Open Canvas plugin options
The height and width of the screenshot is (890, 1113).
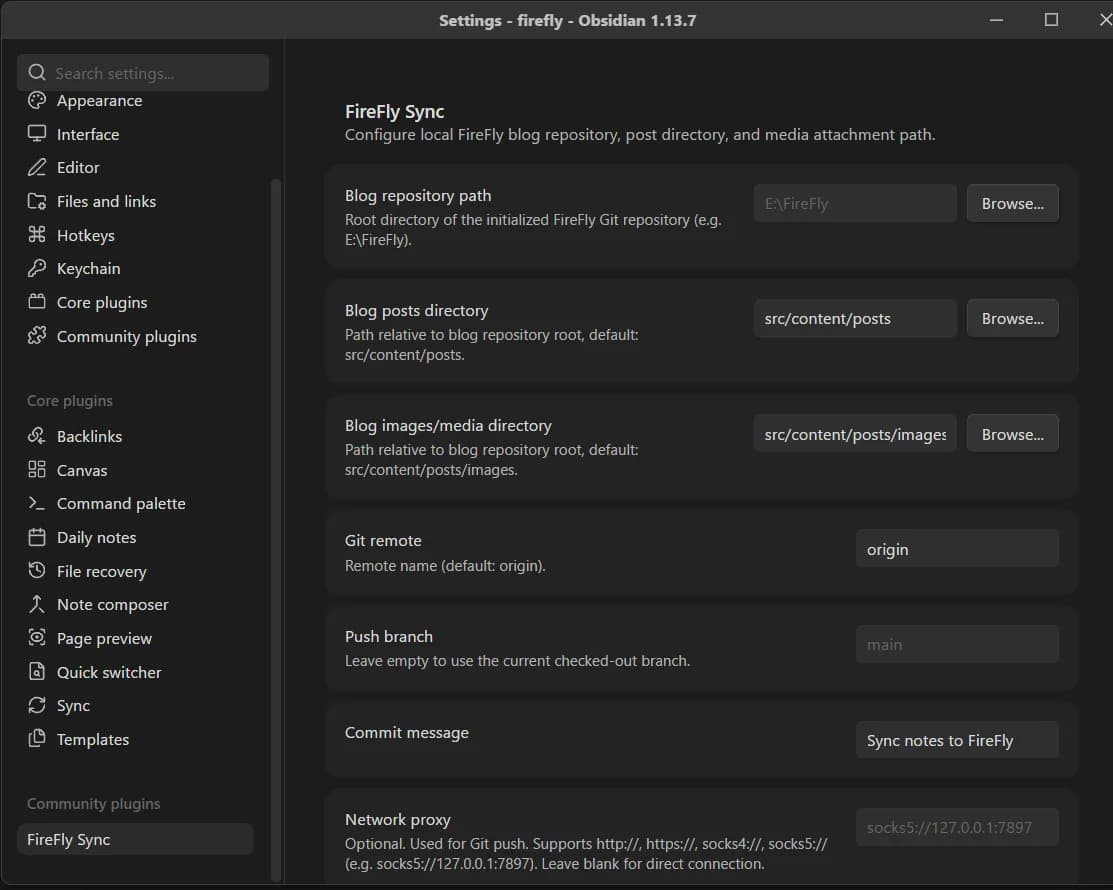[x=135, y=470]
